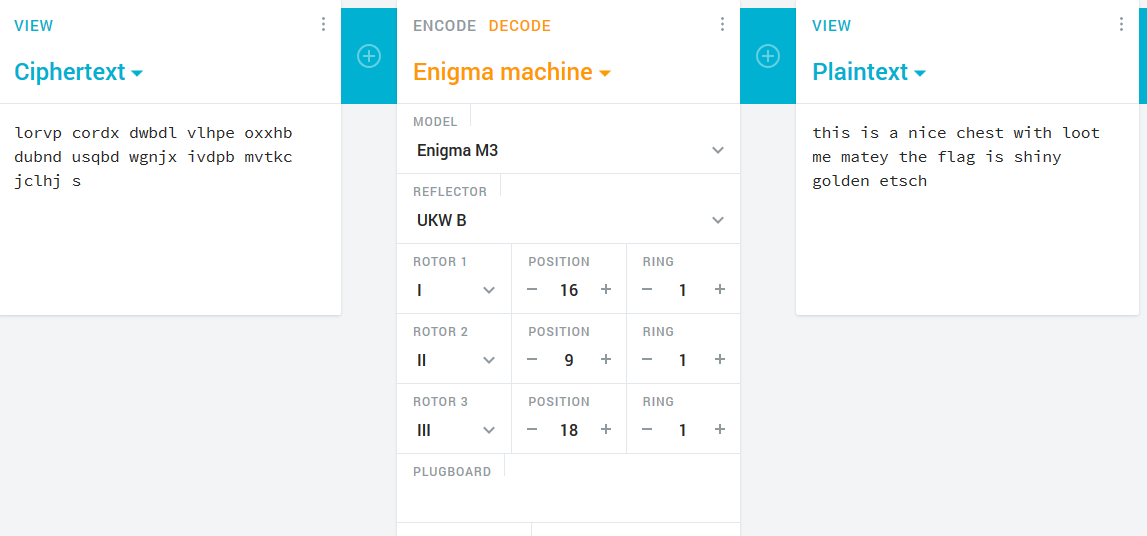1147x536 pixels.
Task: Open the Enigma machine three-dot menu
Action: 722,25
